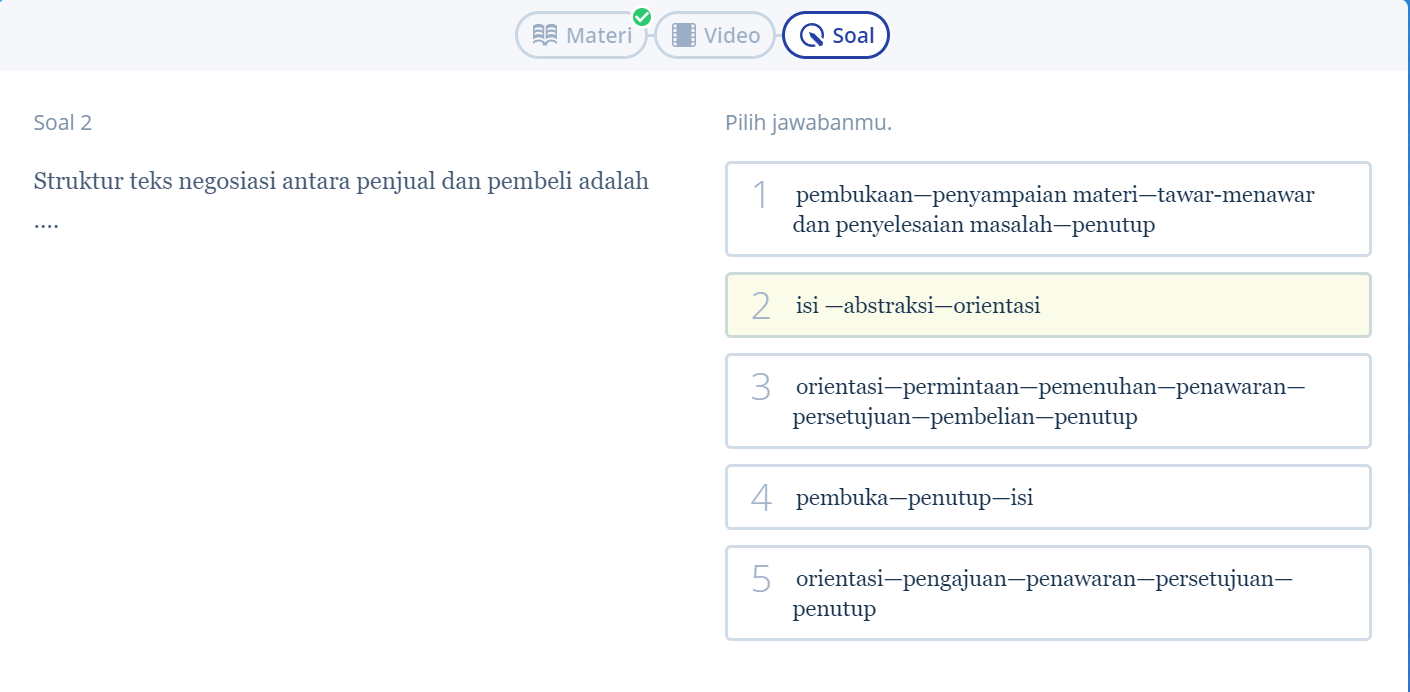Select the Soal tab label
1410x692 pixels.
click(853, 36)
